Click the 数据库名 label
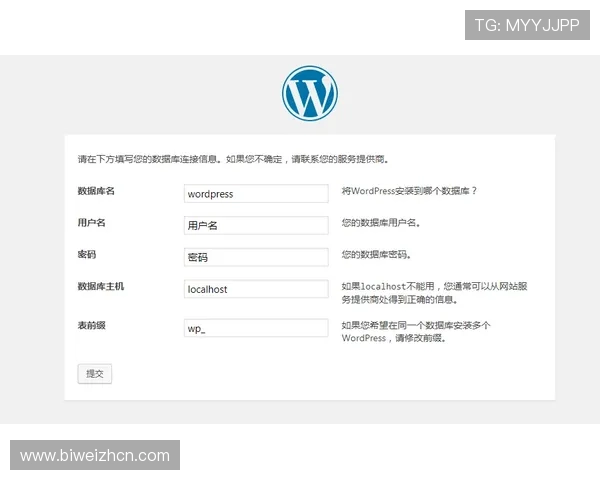 pyautogui.click(x=96, y=191)
